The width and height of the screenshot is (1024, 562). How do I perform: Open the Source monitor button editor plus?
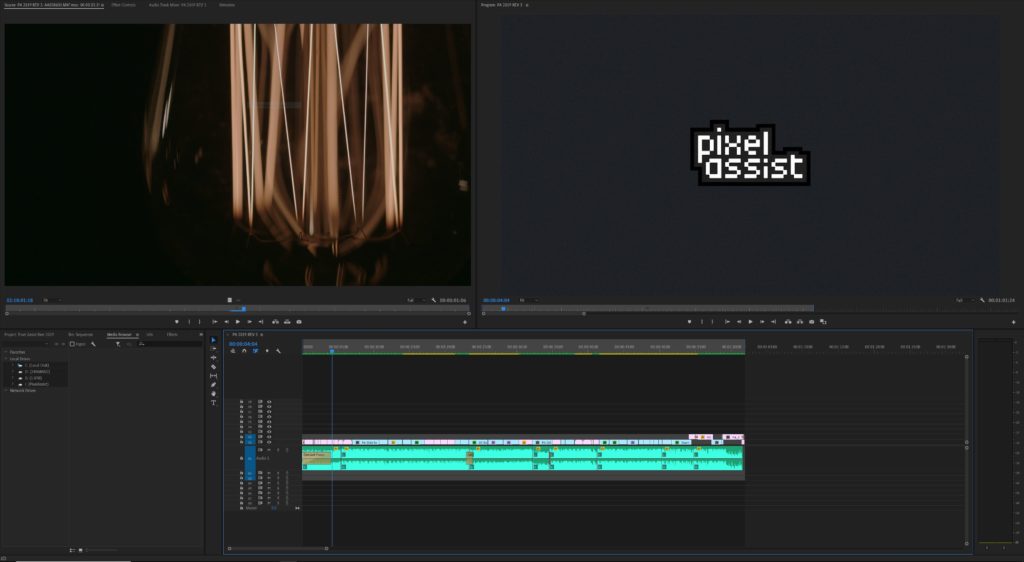[465, 322]
